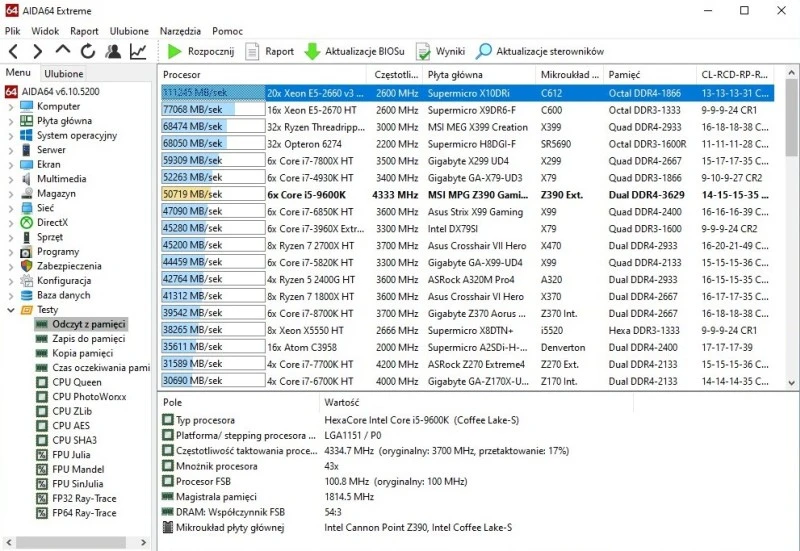The height and width of the screenshot is (551, 800).
Task: Click Aktualizacje sterowników magnifier icon
Action: (484, 51)
